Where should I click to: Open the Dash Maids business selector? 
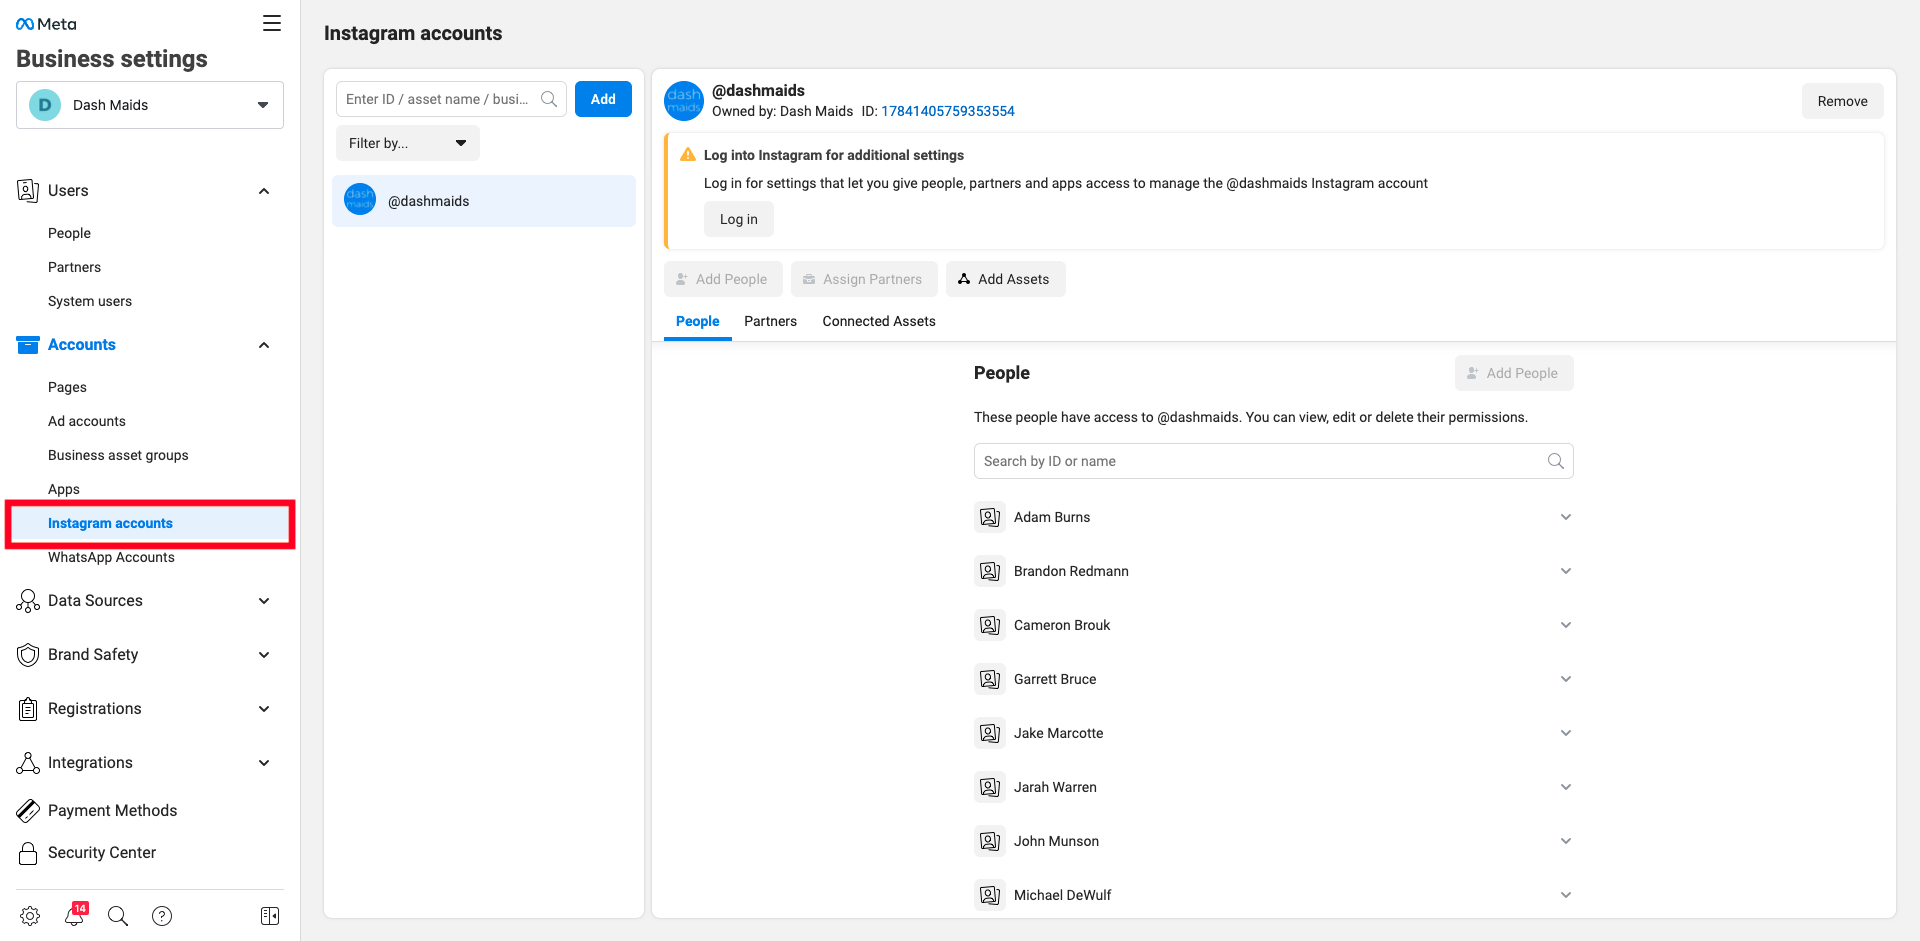[x=150, y=105]
